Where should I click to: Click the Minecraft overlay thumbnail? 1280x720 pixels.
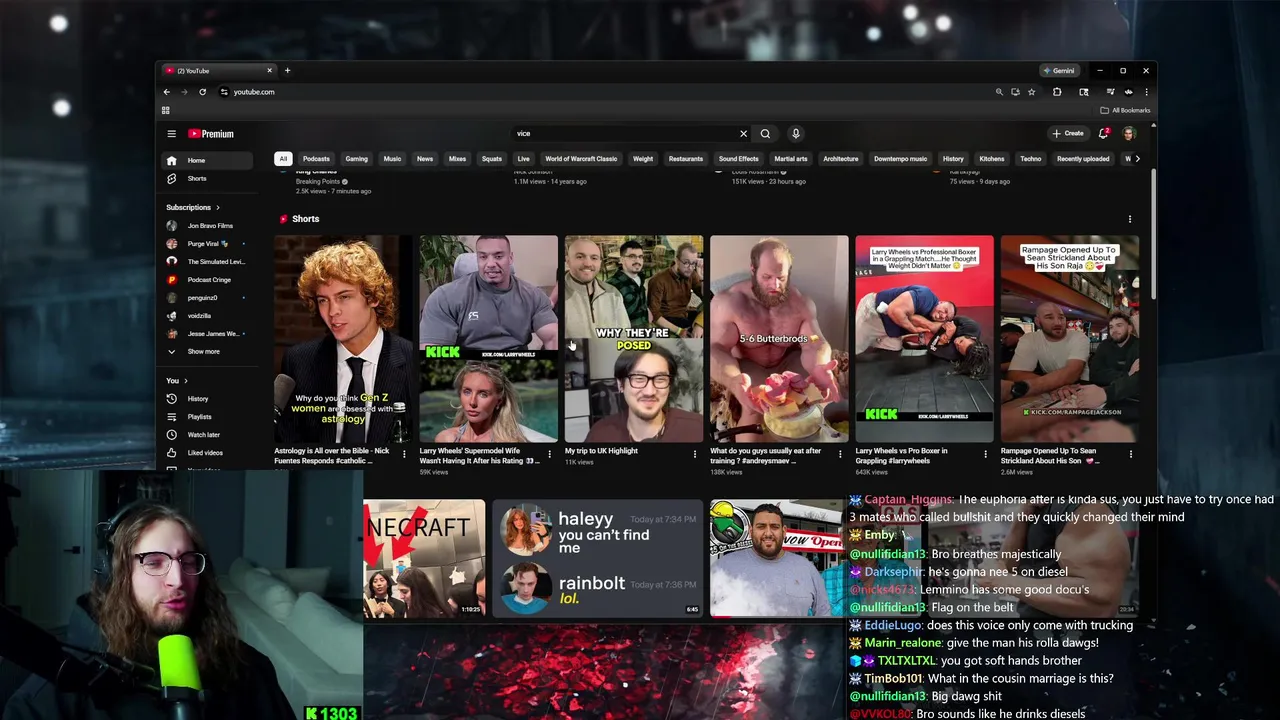pos(424,558)
